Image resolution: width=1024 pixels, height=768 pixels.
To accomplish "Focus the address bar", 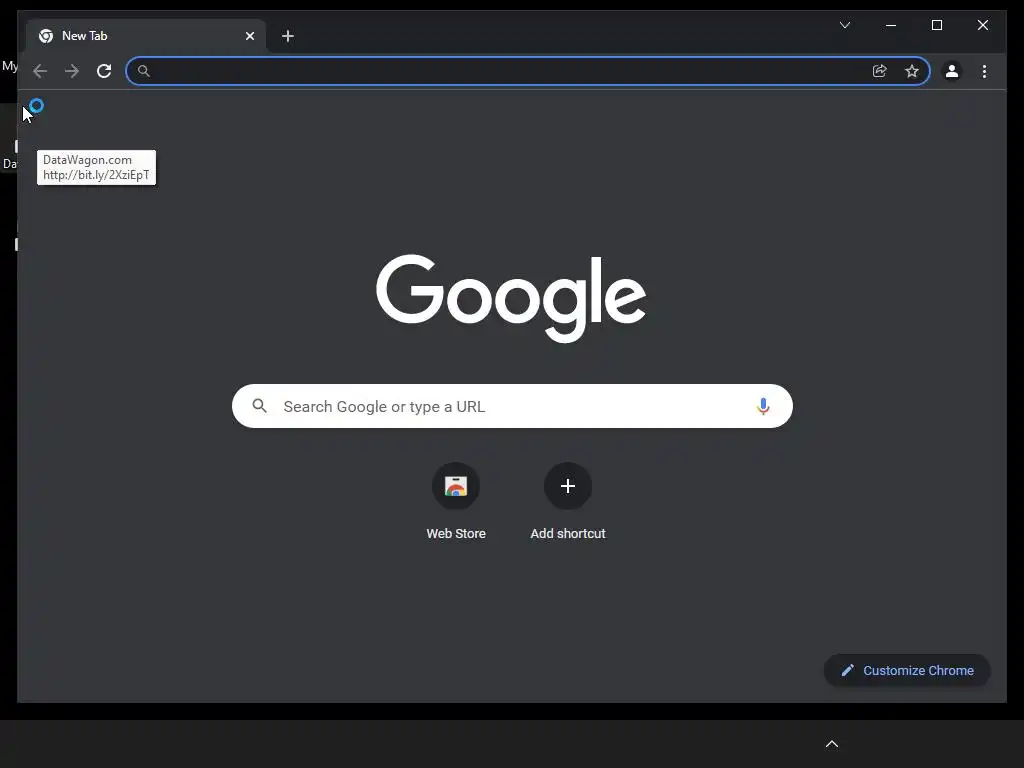I will [x=528, y=71].
